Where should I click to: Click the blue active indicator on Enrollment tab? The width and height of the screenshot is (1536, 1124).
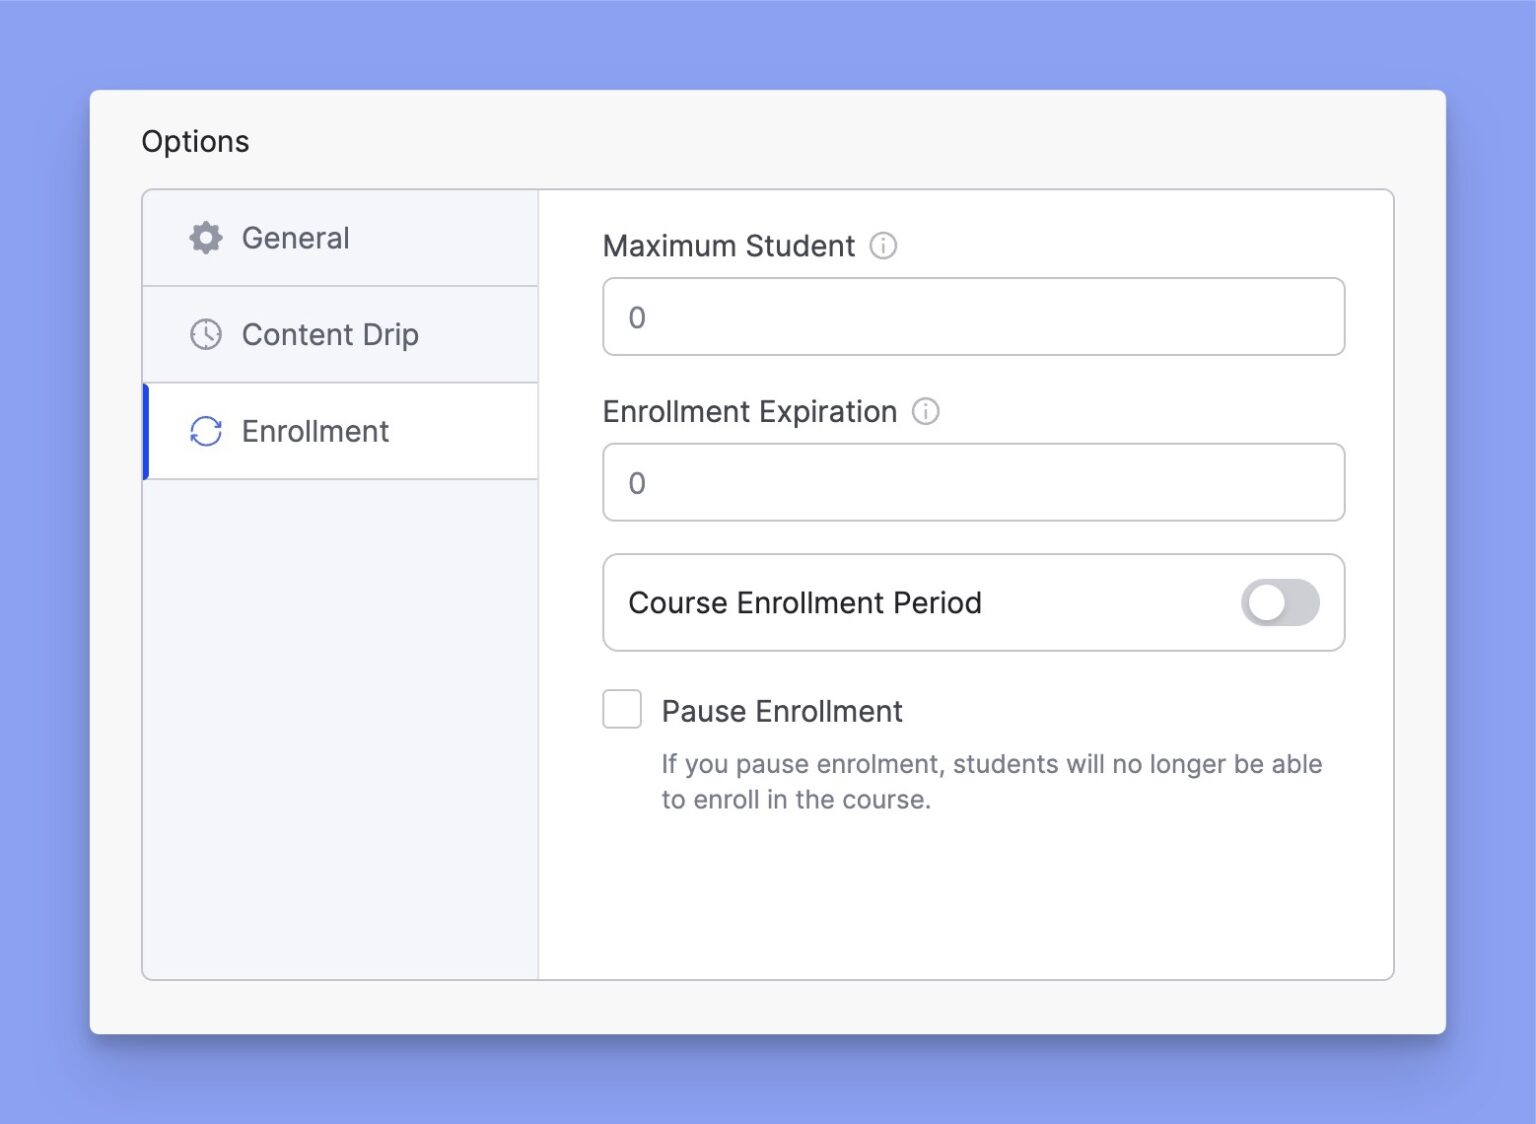coord(146,431)
